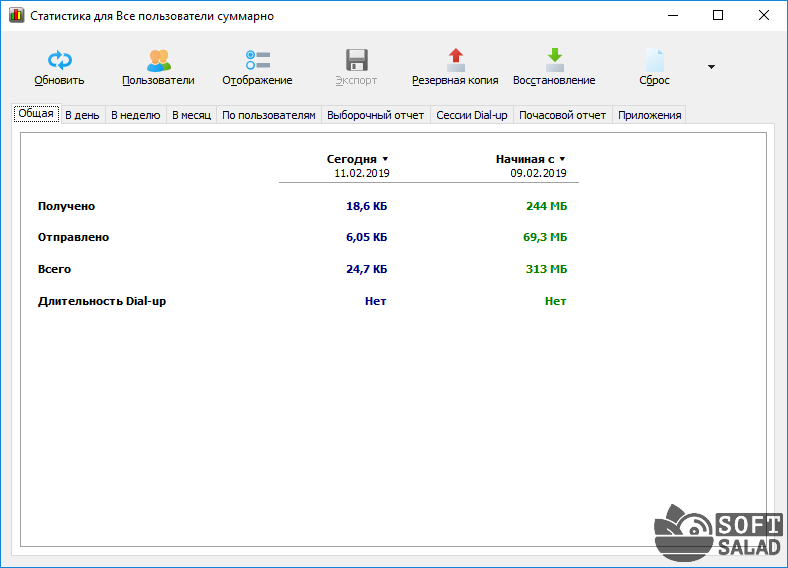788x568 pixels.
Task: Create backup via Резервная копия icon
Action: [456, 60]
